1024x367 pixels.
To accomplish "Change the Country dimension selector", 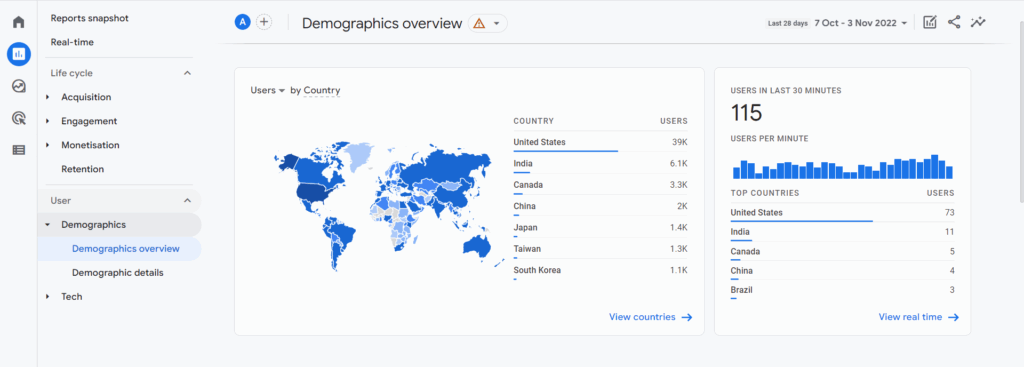I will click(321, 90).
